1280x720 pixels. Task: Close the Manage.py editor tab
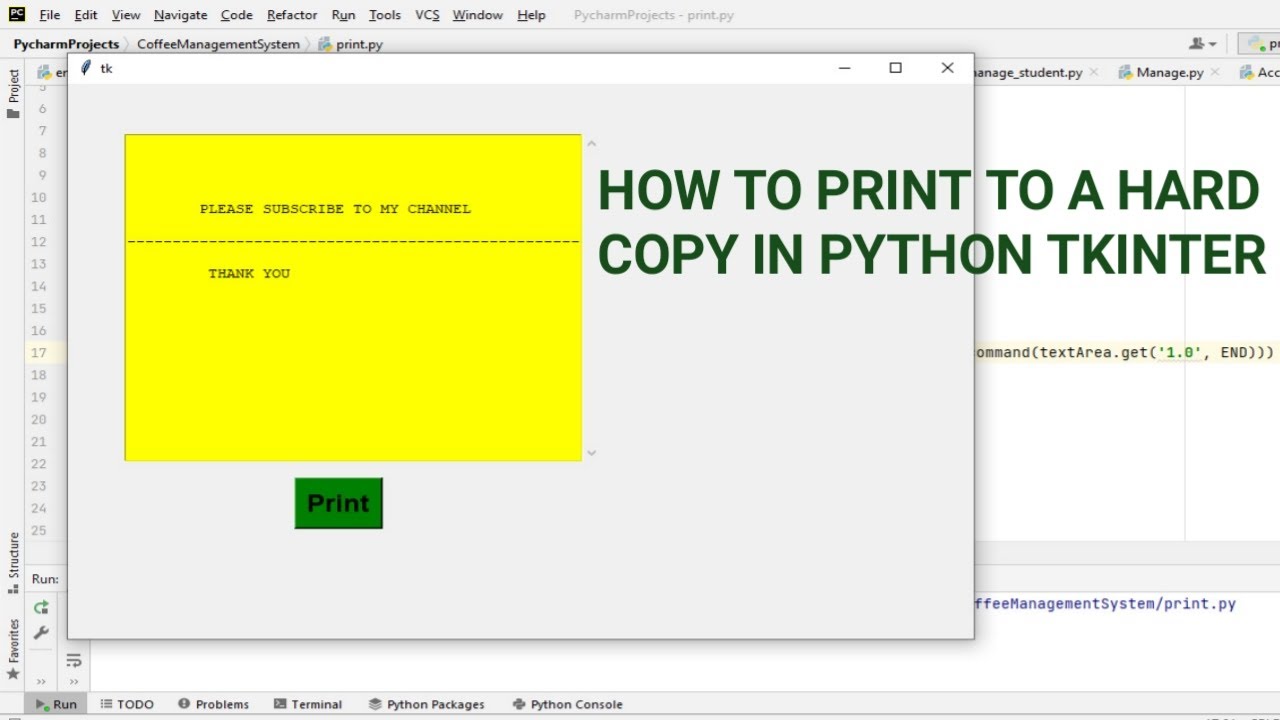point(1214,72)
